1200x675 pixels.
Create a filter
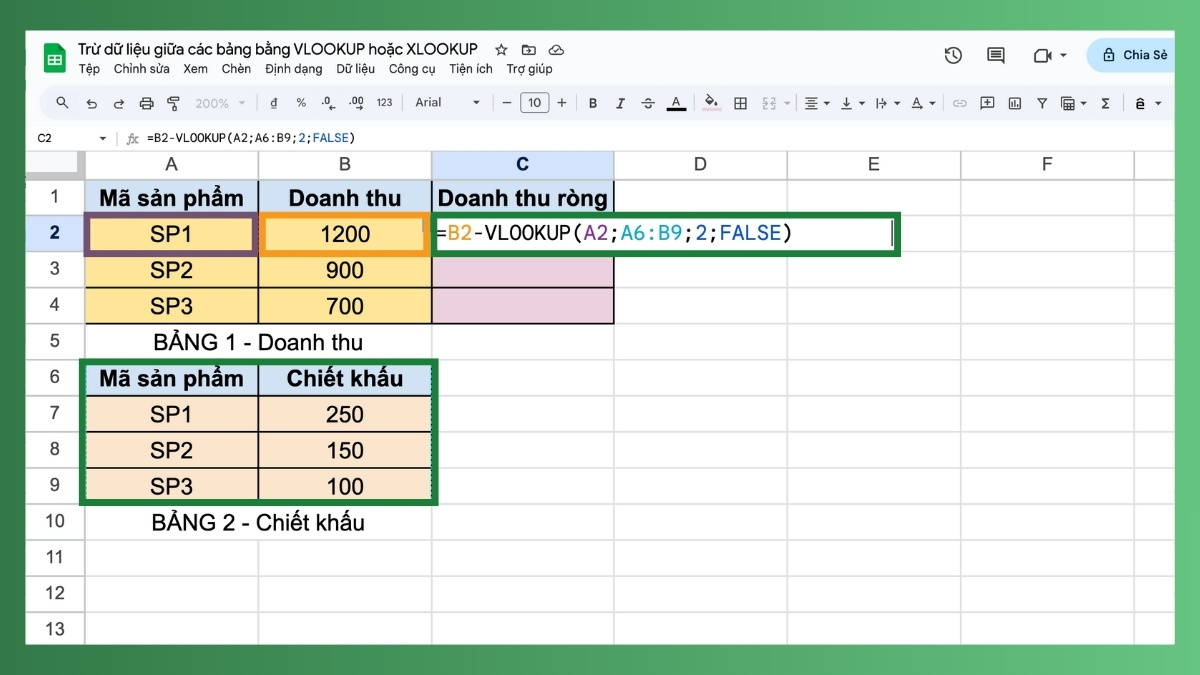point(1042,102)
